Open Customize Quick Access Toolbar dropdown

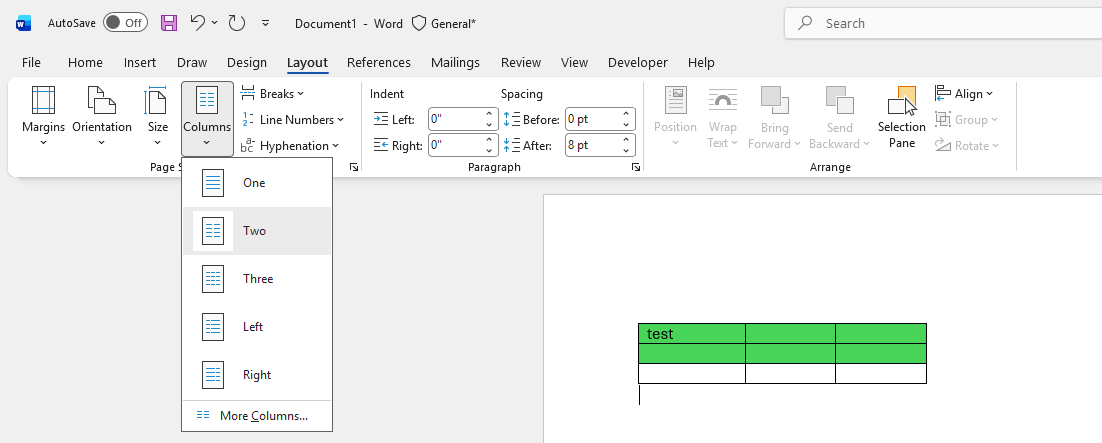266,23
